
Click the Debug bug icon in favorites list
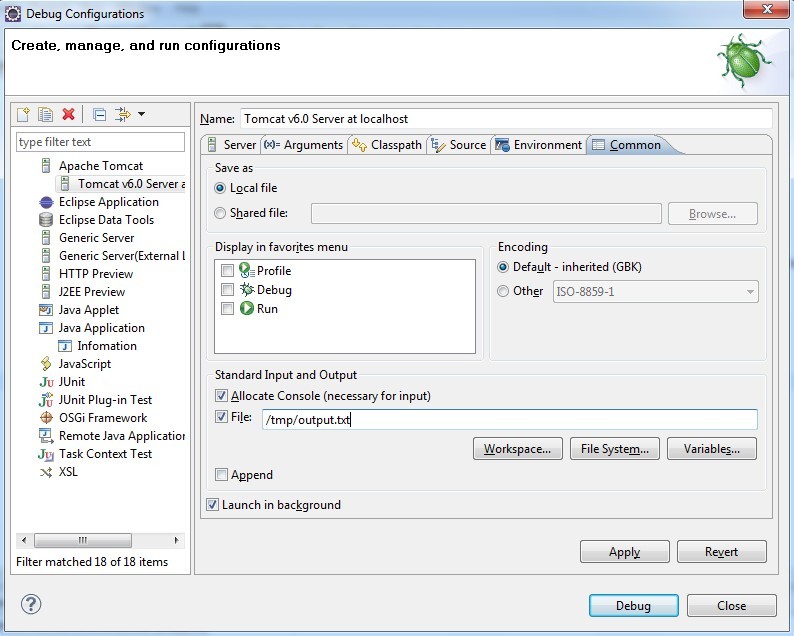pos(247,289)
